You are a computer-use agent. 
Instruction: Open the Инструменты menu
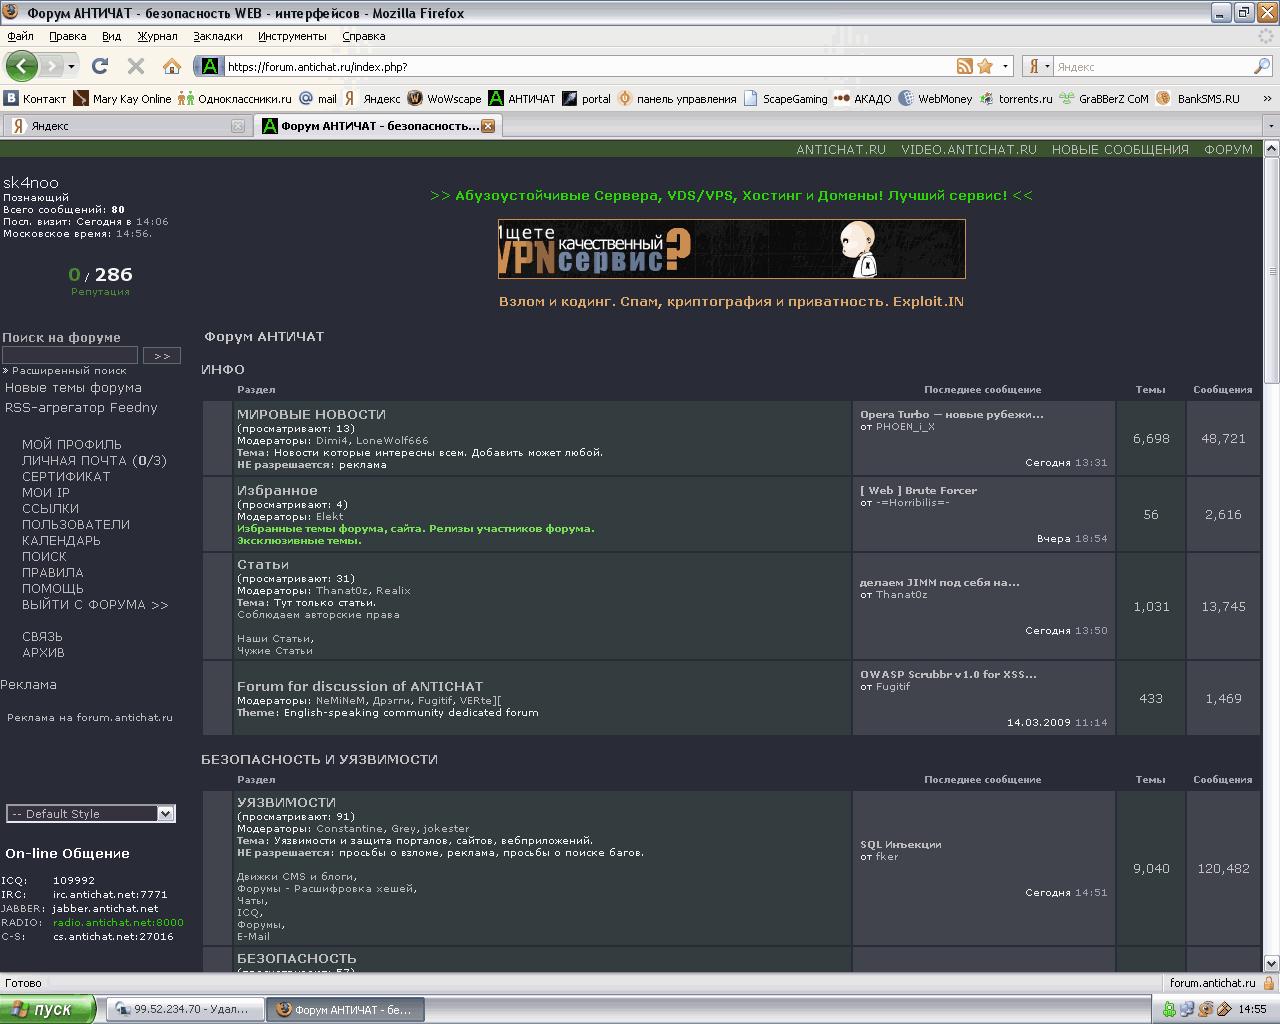click(292, 36)
